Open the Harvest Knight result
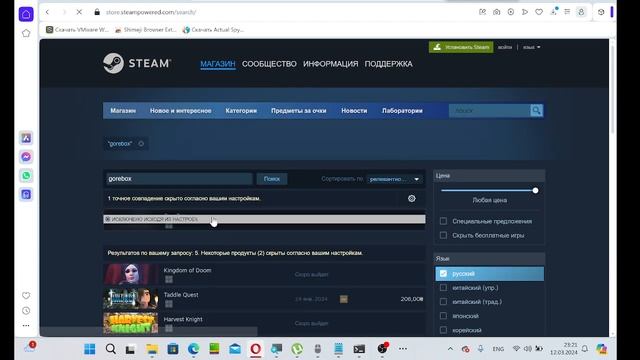Image resolution: width=640 pixels, height=360 pixels. (264, 323)
